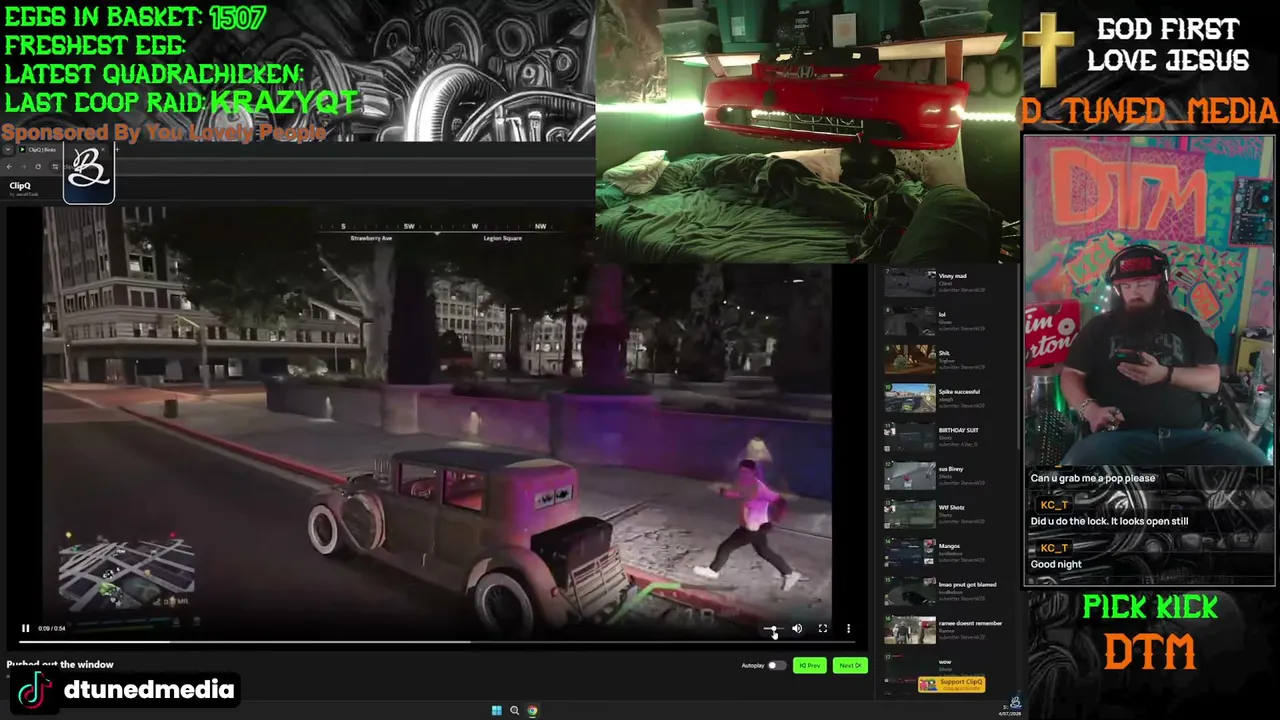
Task: View site information in the address bar
Action: point(55,166)
